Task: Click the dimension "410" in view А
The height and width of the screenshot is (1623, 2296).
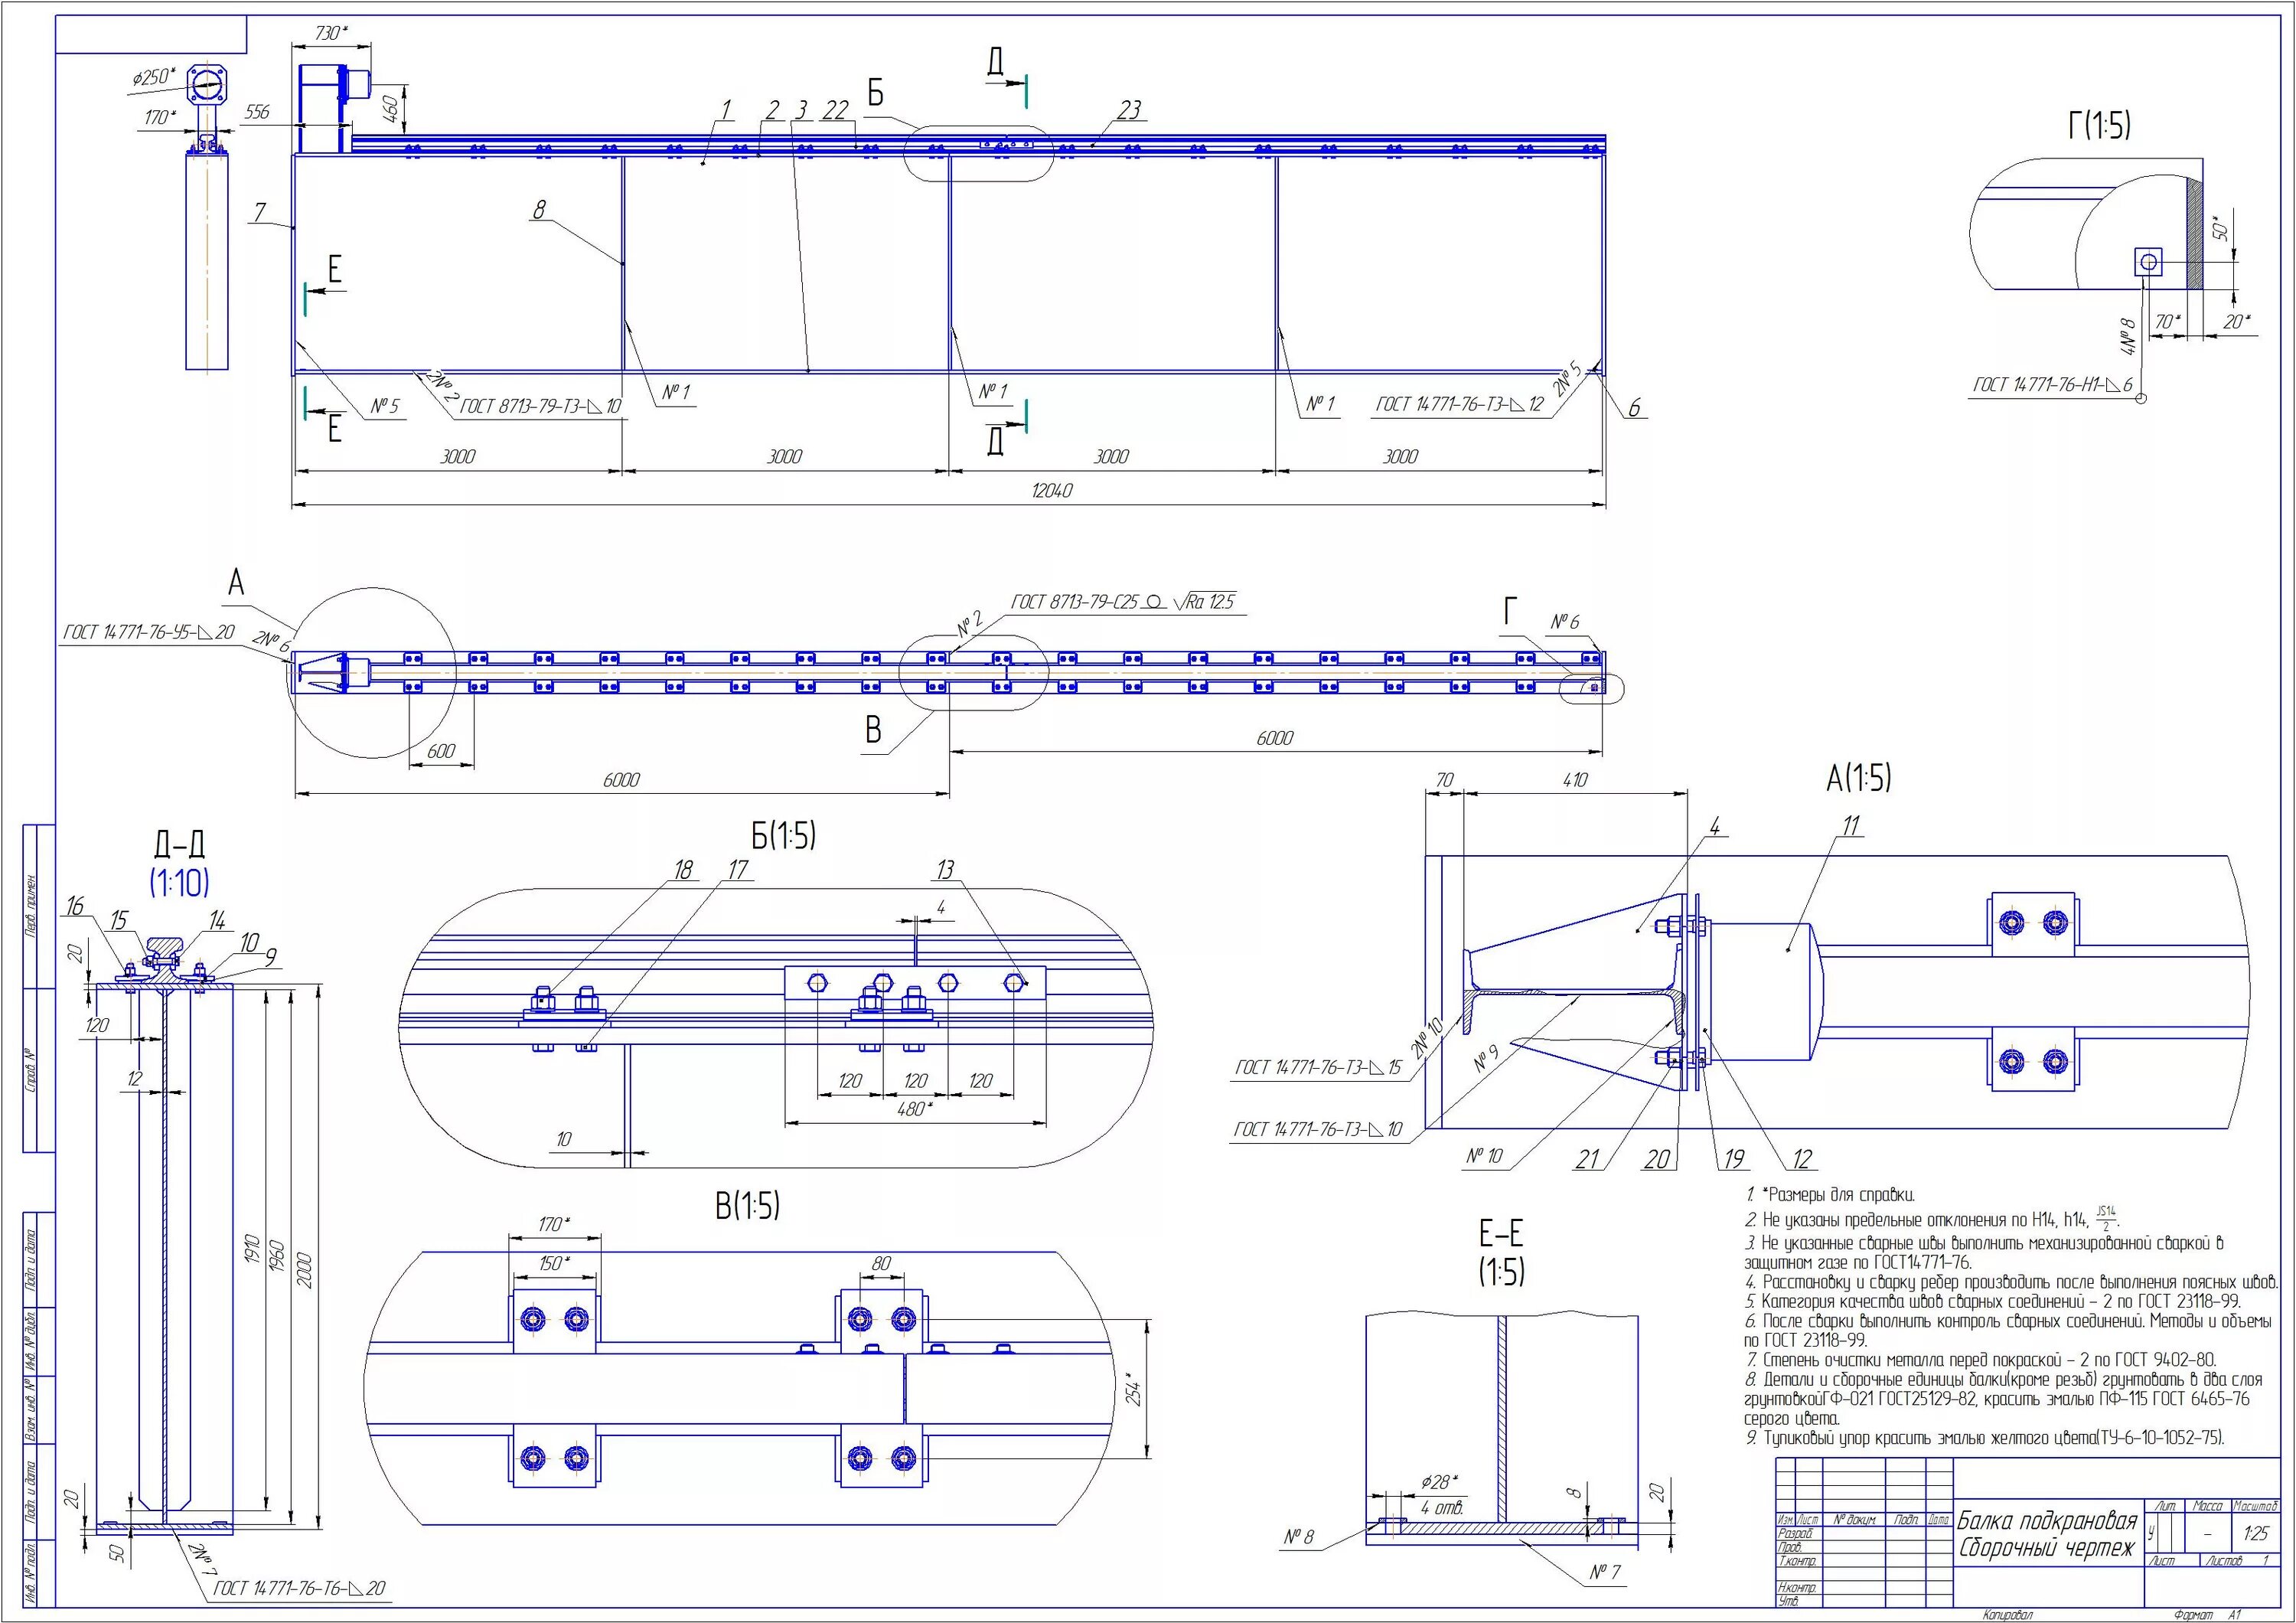Action: point(1574,780)
